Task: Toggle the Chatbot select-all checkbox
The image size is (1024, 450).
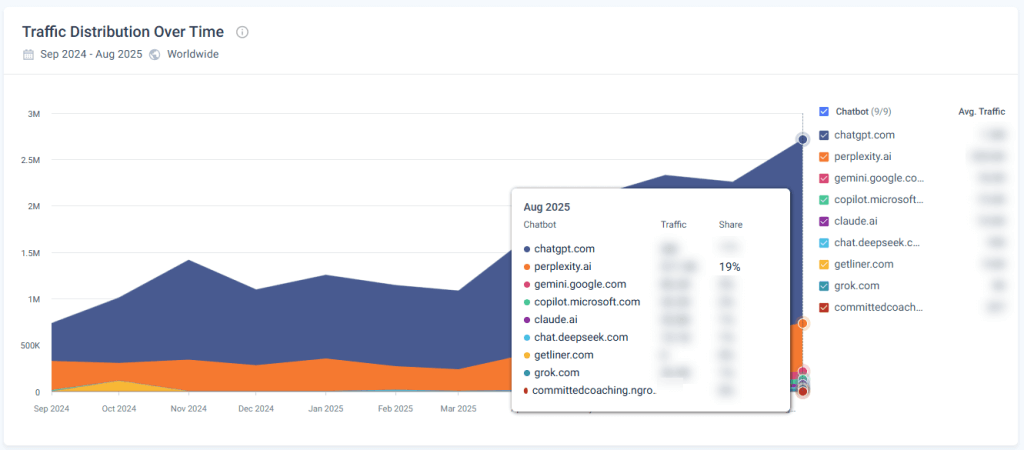Action: (824, 112)
